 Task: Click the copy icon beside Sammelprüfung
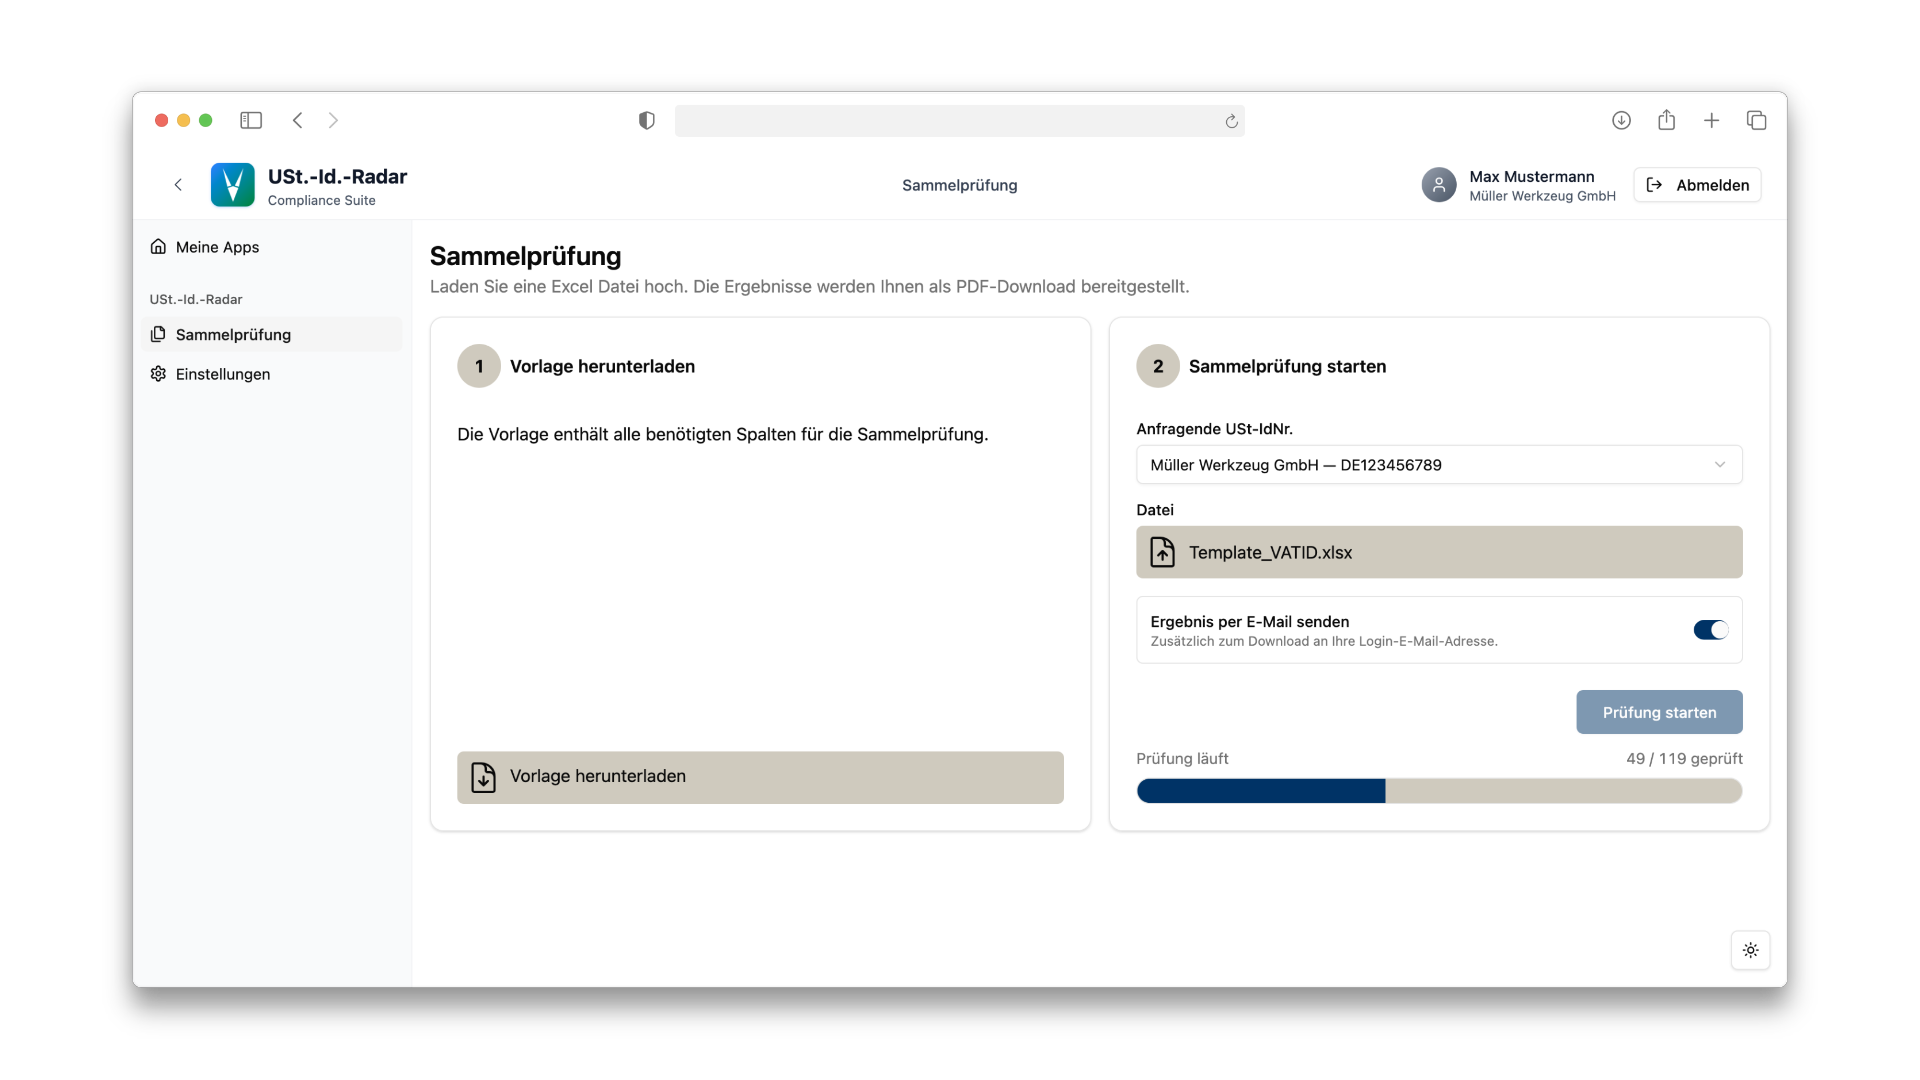click(x=158, y=334)
